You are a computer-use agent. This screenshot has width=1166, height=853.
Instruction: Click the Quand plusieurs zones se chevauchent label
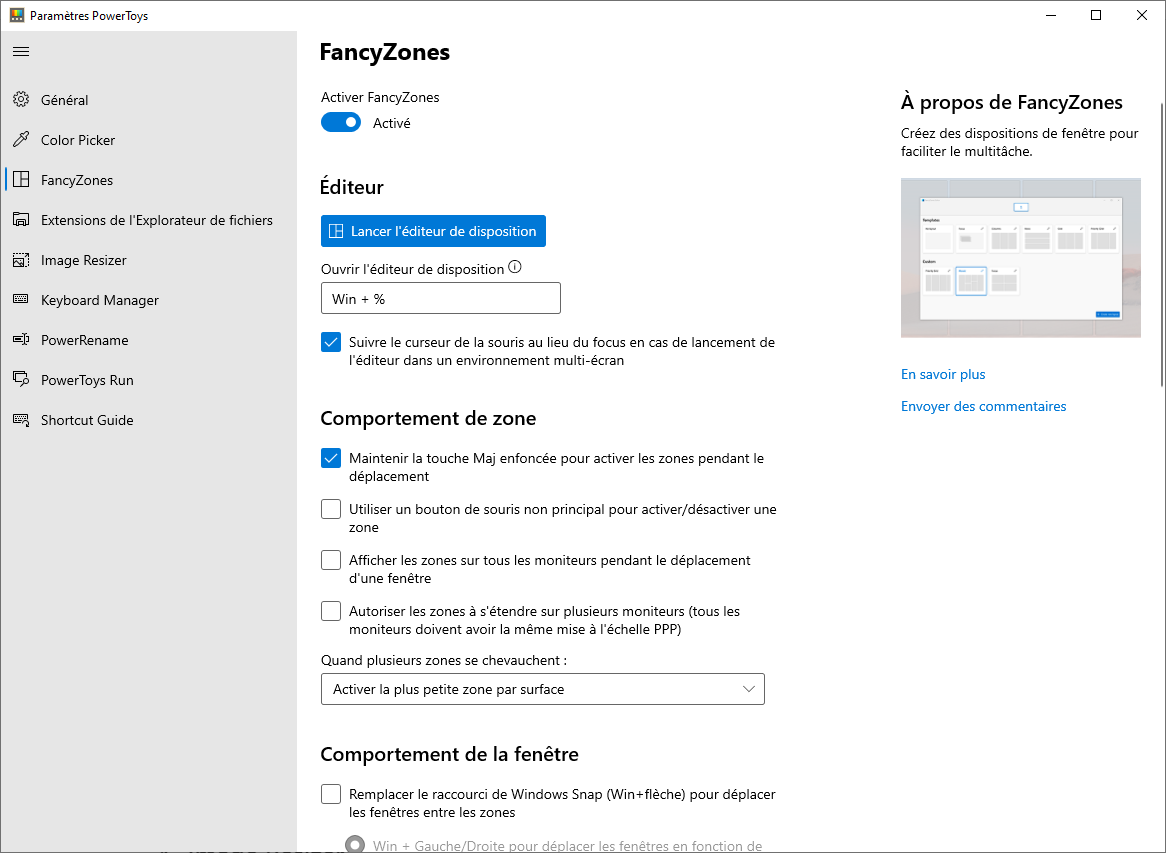[x=444, y=660]
